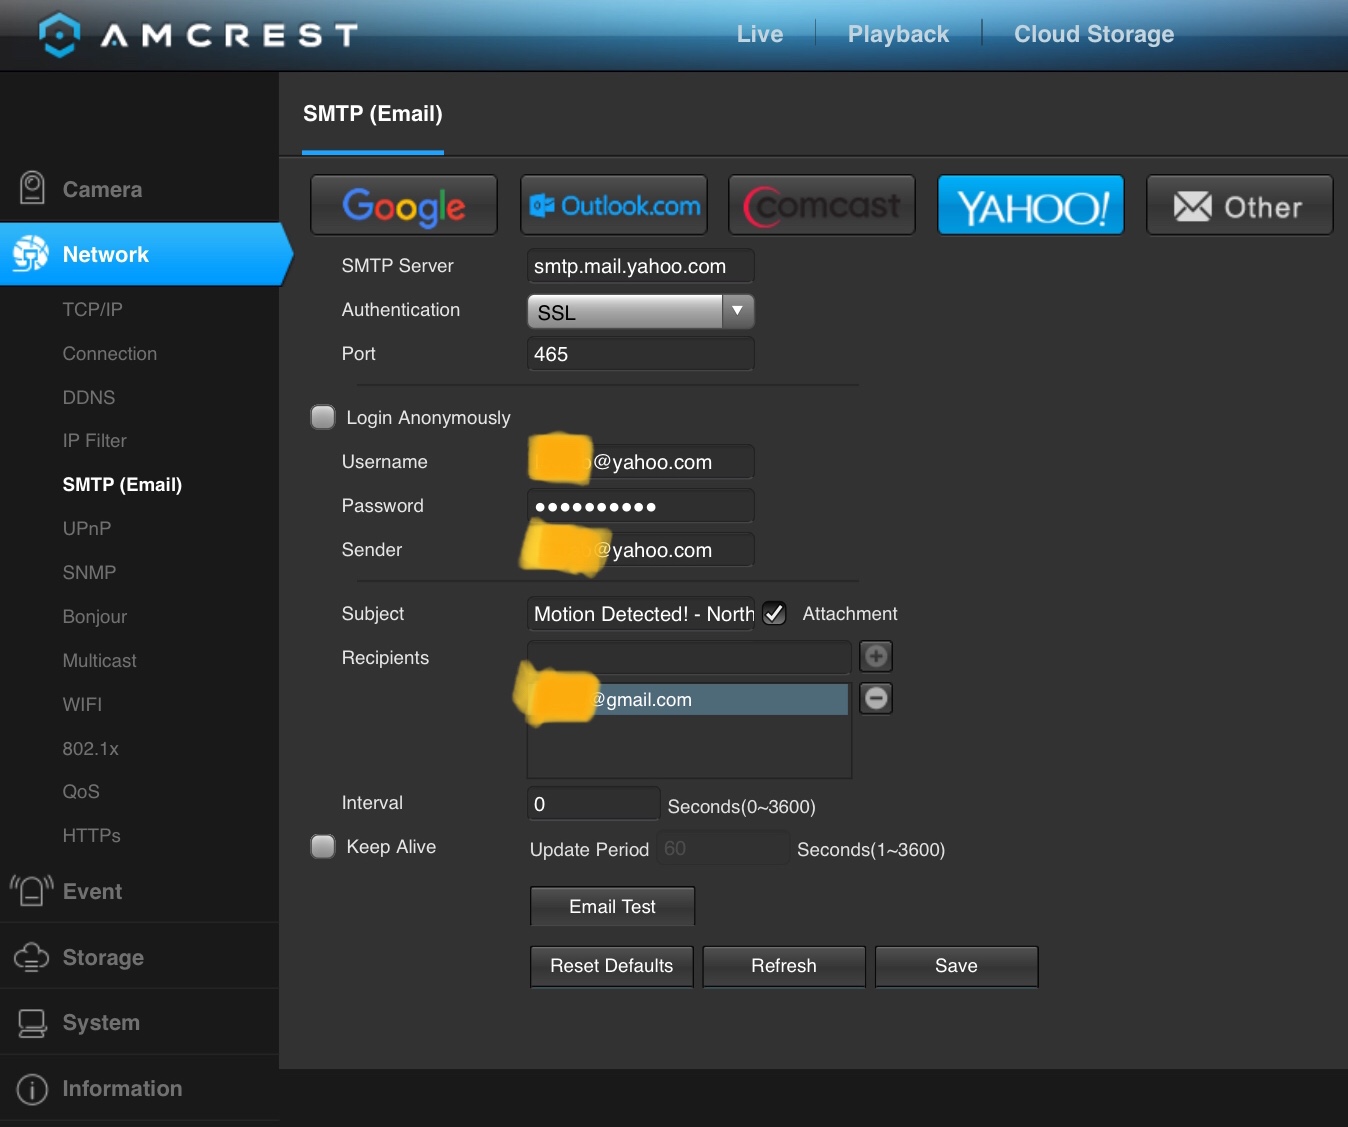The width and height of the screenshot is (1348, 1127).
Task: Open the HTTPs settings page
Action: point(92,835)
